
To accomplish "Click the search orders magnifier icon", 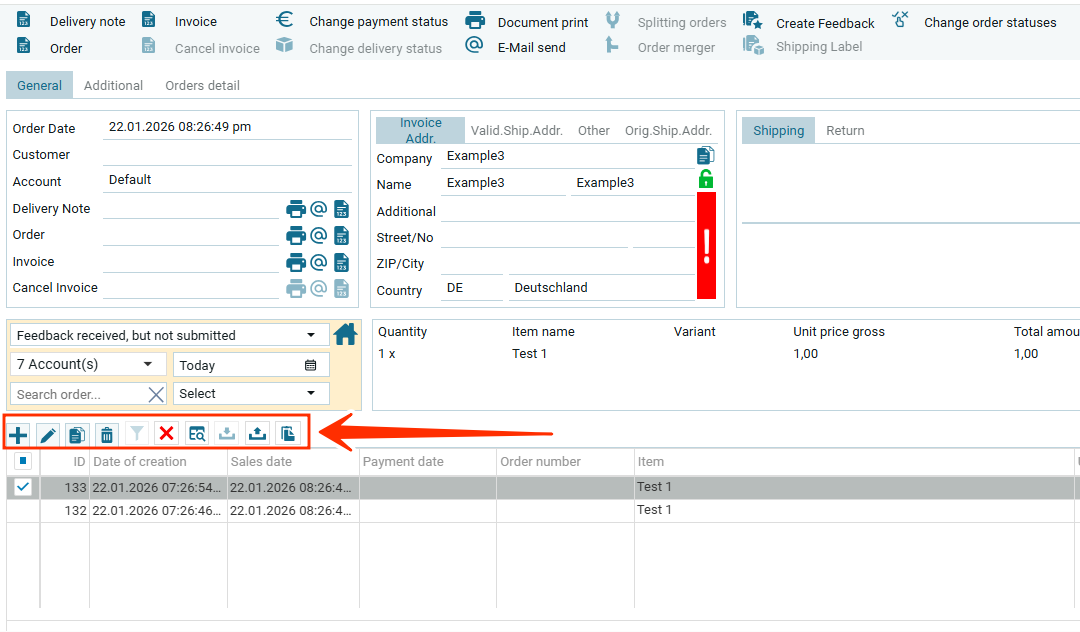I will 197,434.
